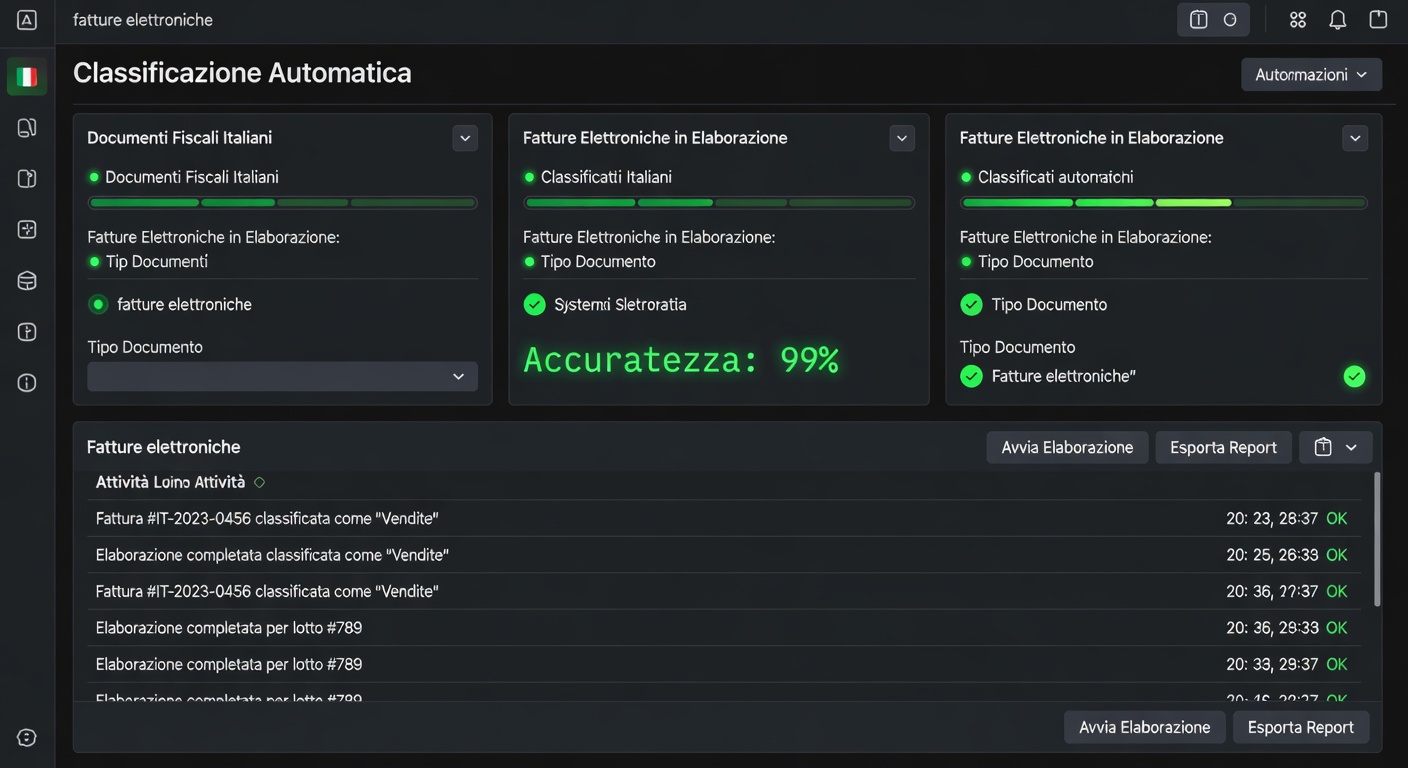Click the info icon in the sidebar

pyautogui.click(x=26, y=382)
